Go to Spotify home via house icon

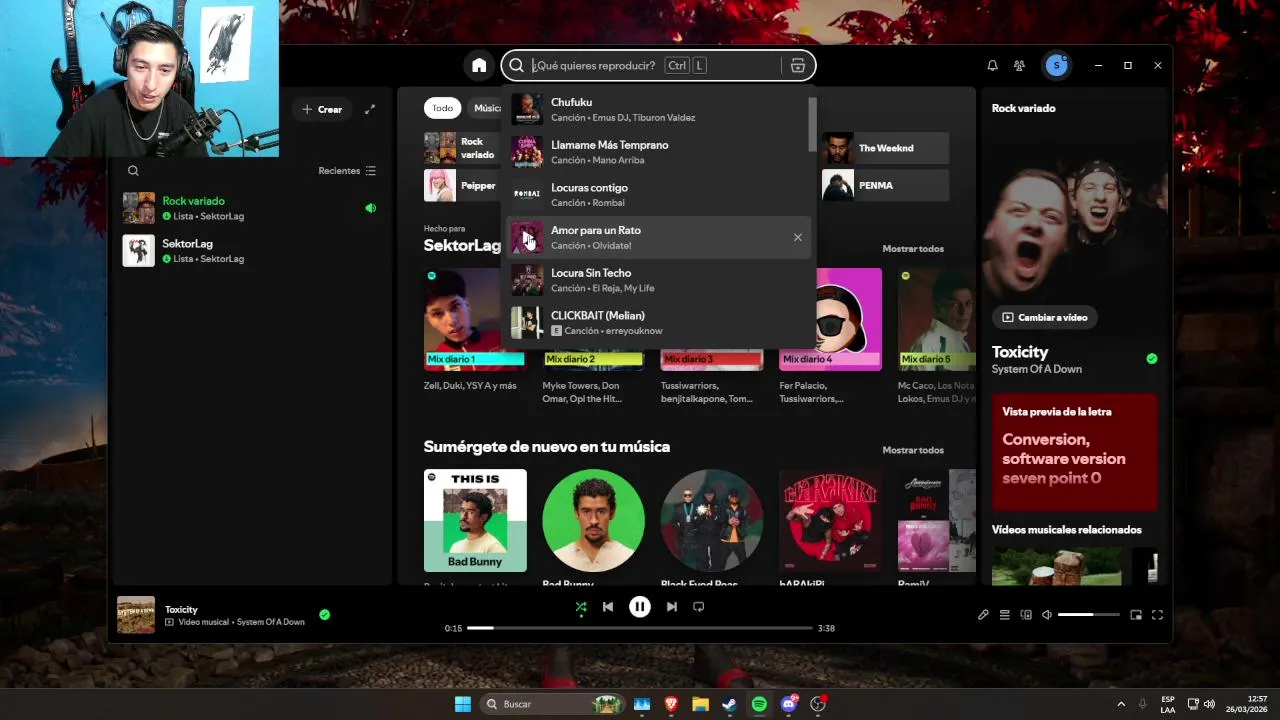(479, 65)
